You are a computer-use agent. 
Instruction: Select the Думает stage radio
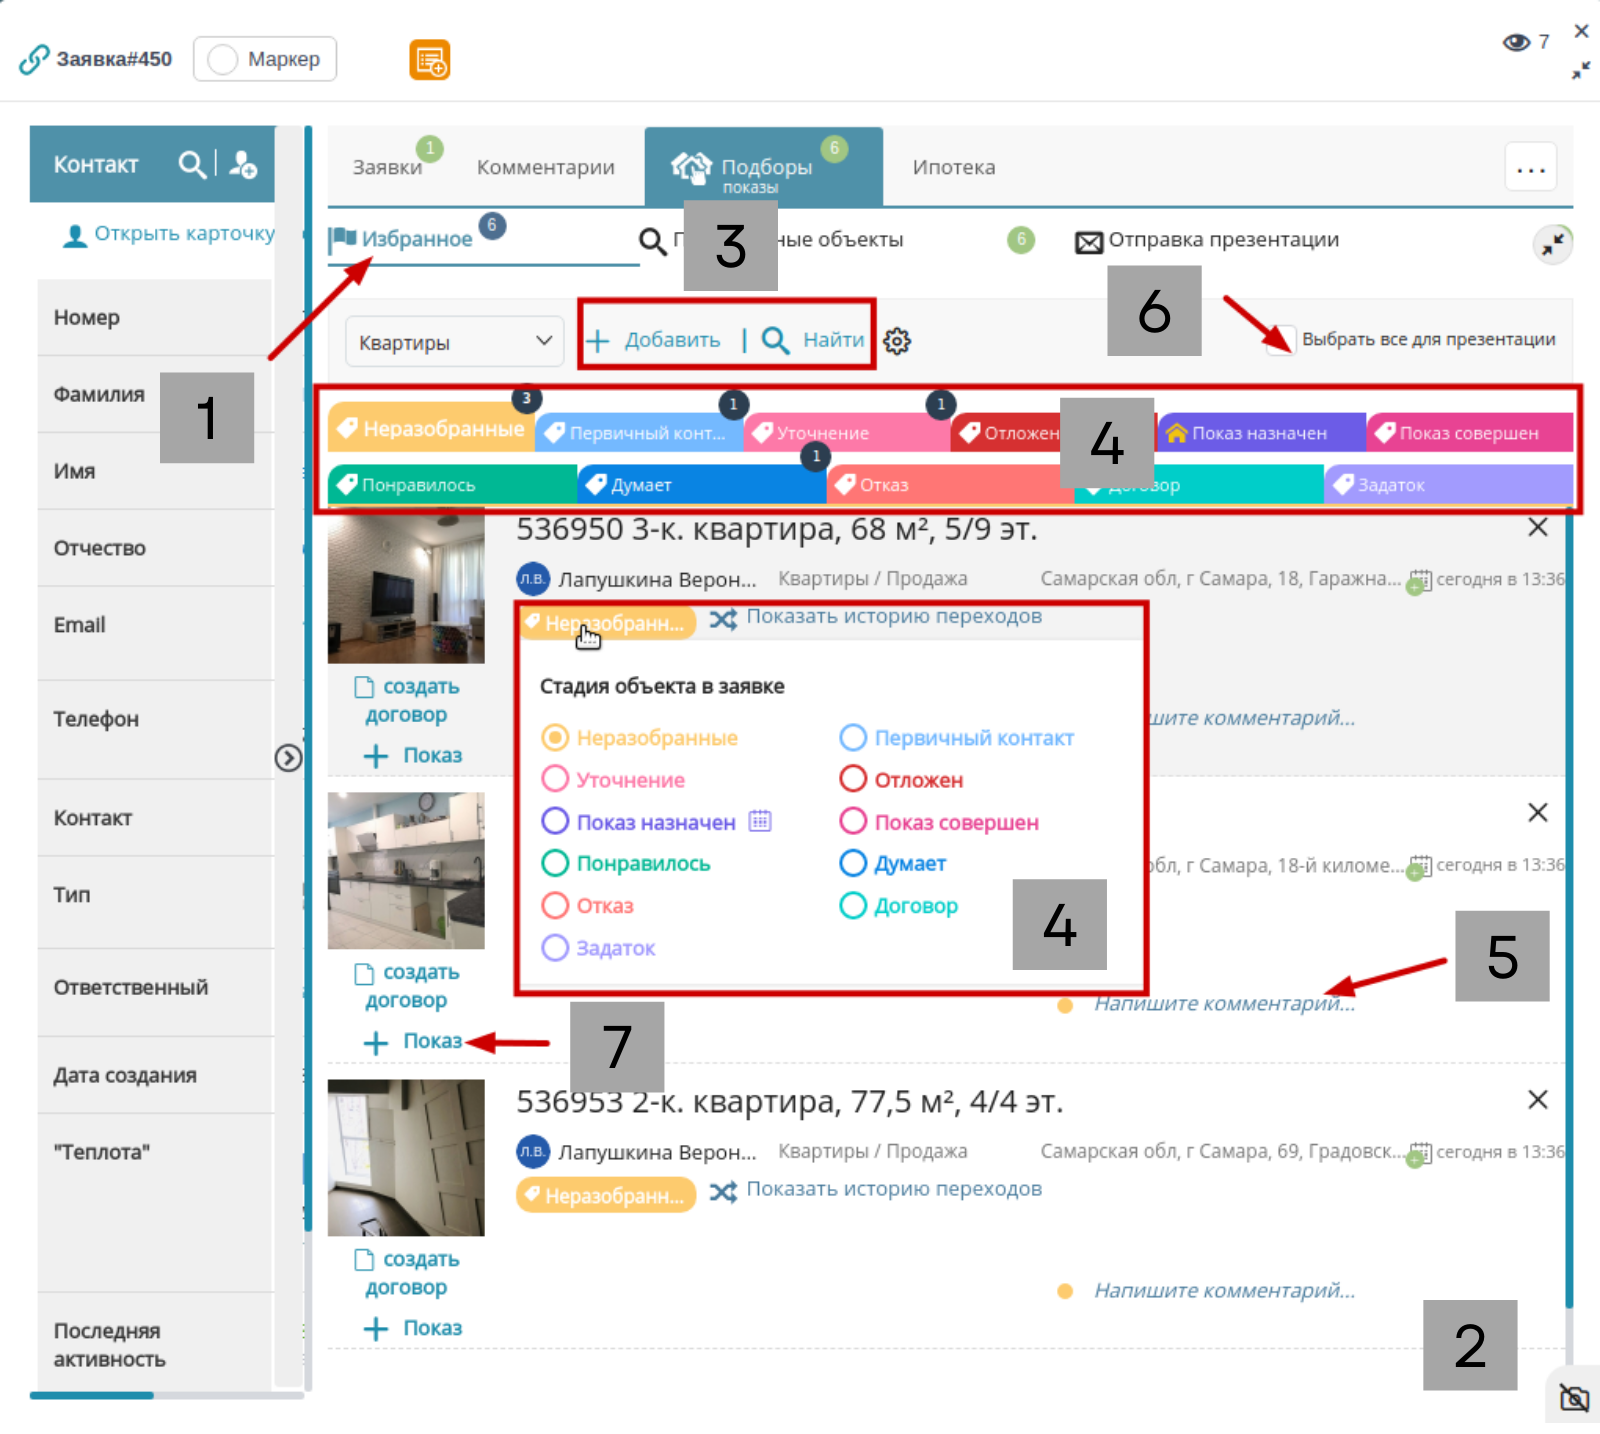(x=853, y=863)
